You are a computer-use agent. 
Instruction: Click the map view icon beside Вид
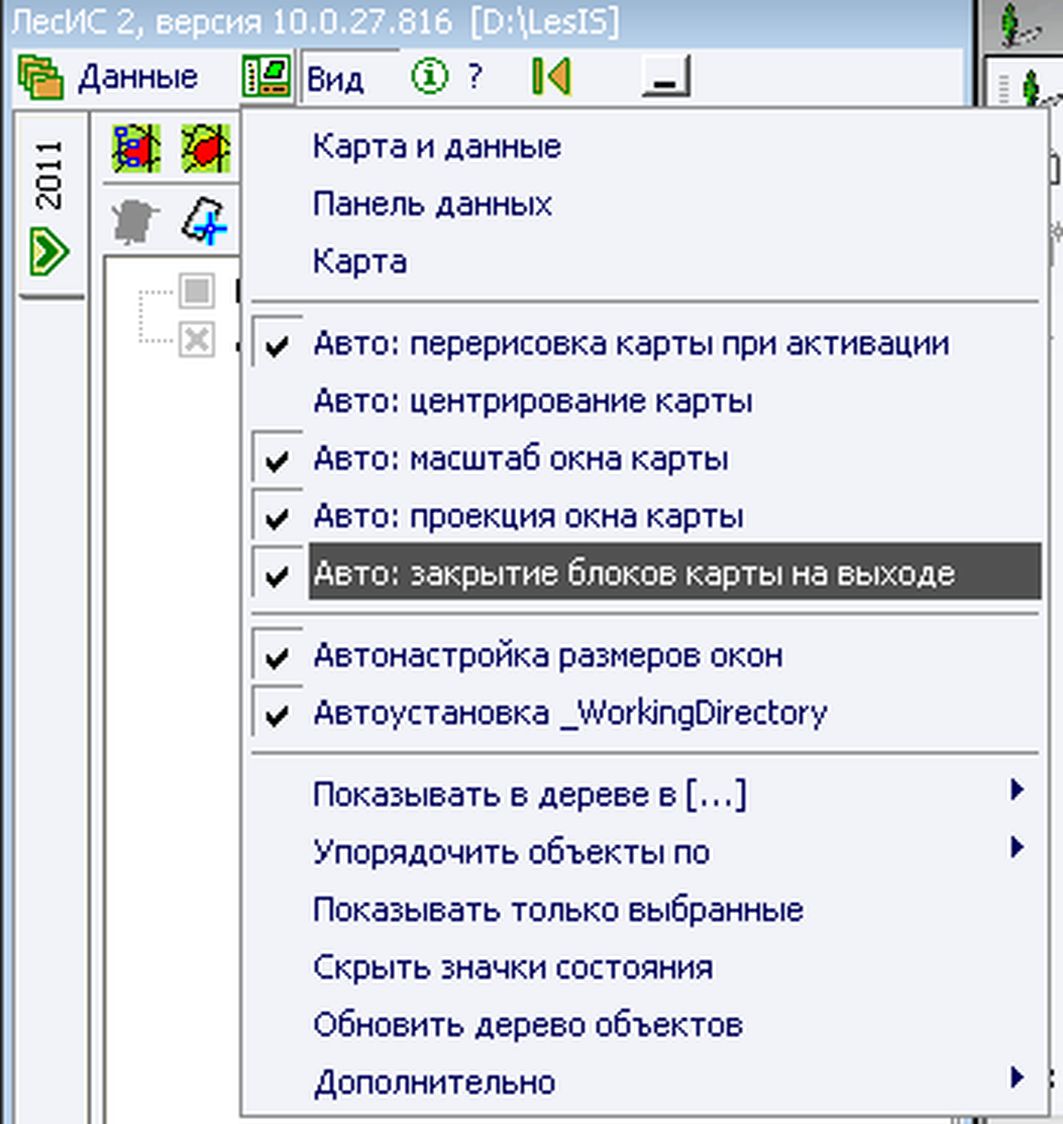[x=266, y=76]
